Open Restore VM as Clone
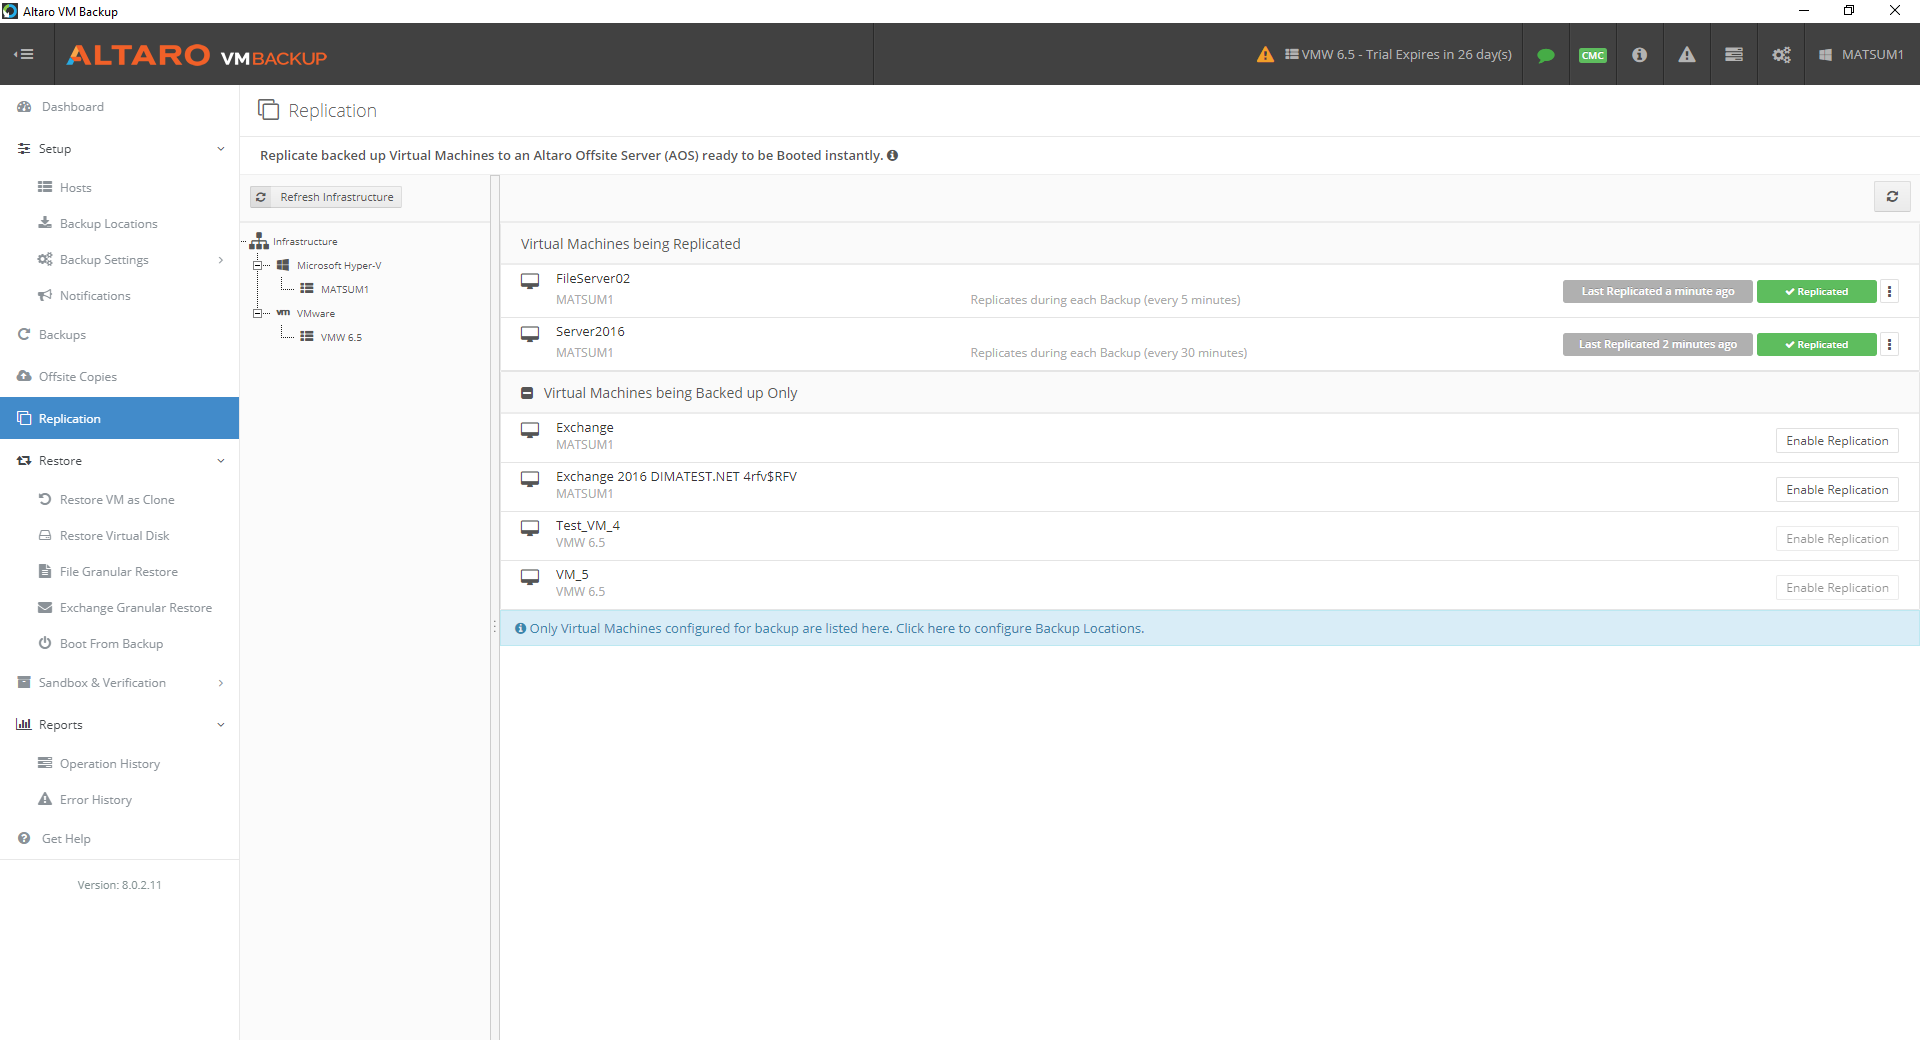Viewport: 1920px width, 1040px height. pos(119,500)
